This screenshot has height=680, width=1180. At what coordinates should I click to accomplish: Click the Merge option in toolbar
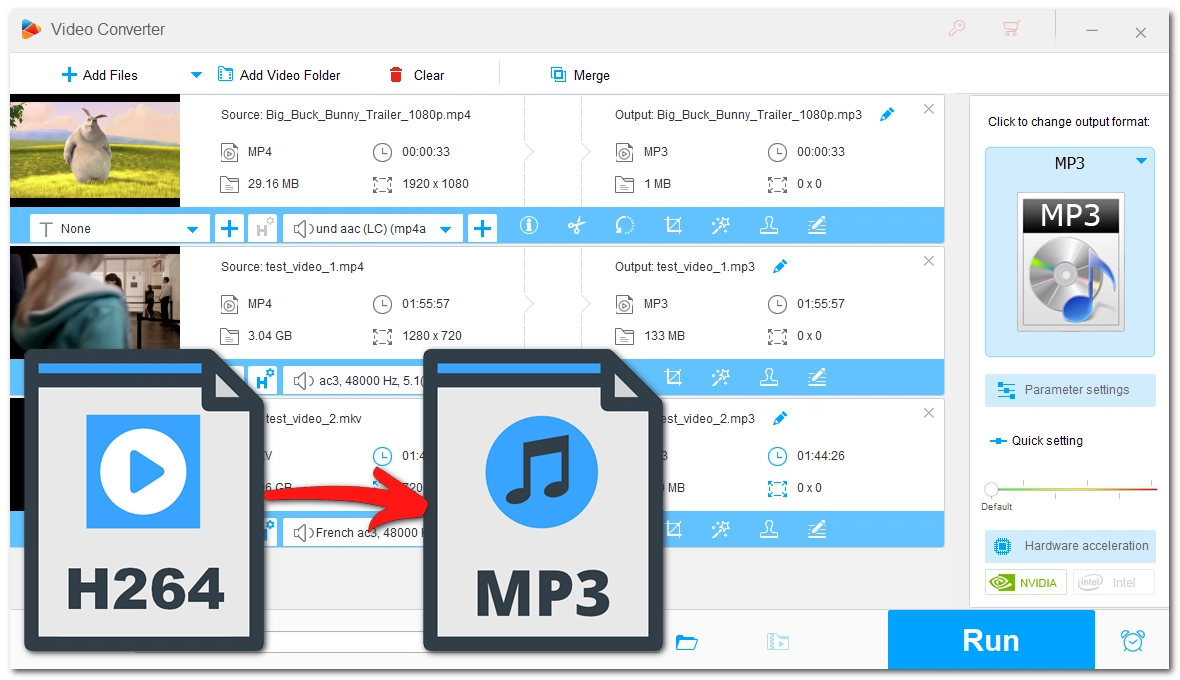point(580,75)
